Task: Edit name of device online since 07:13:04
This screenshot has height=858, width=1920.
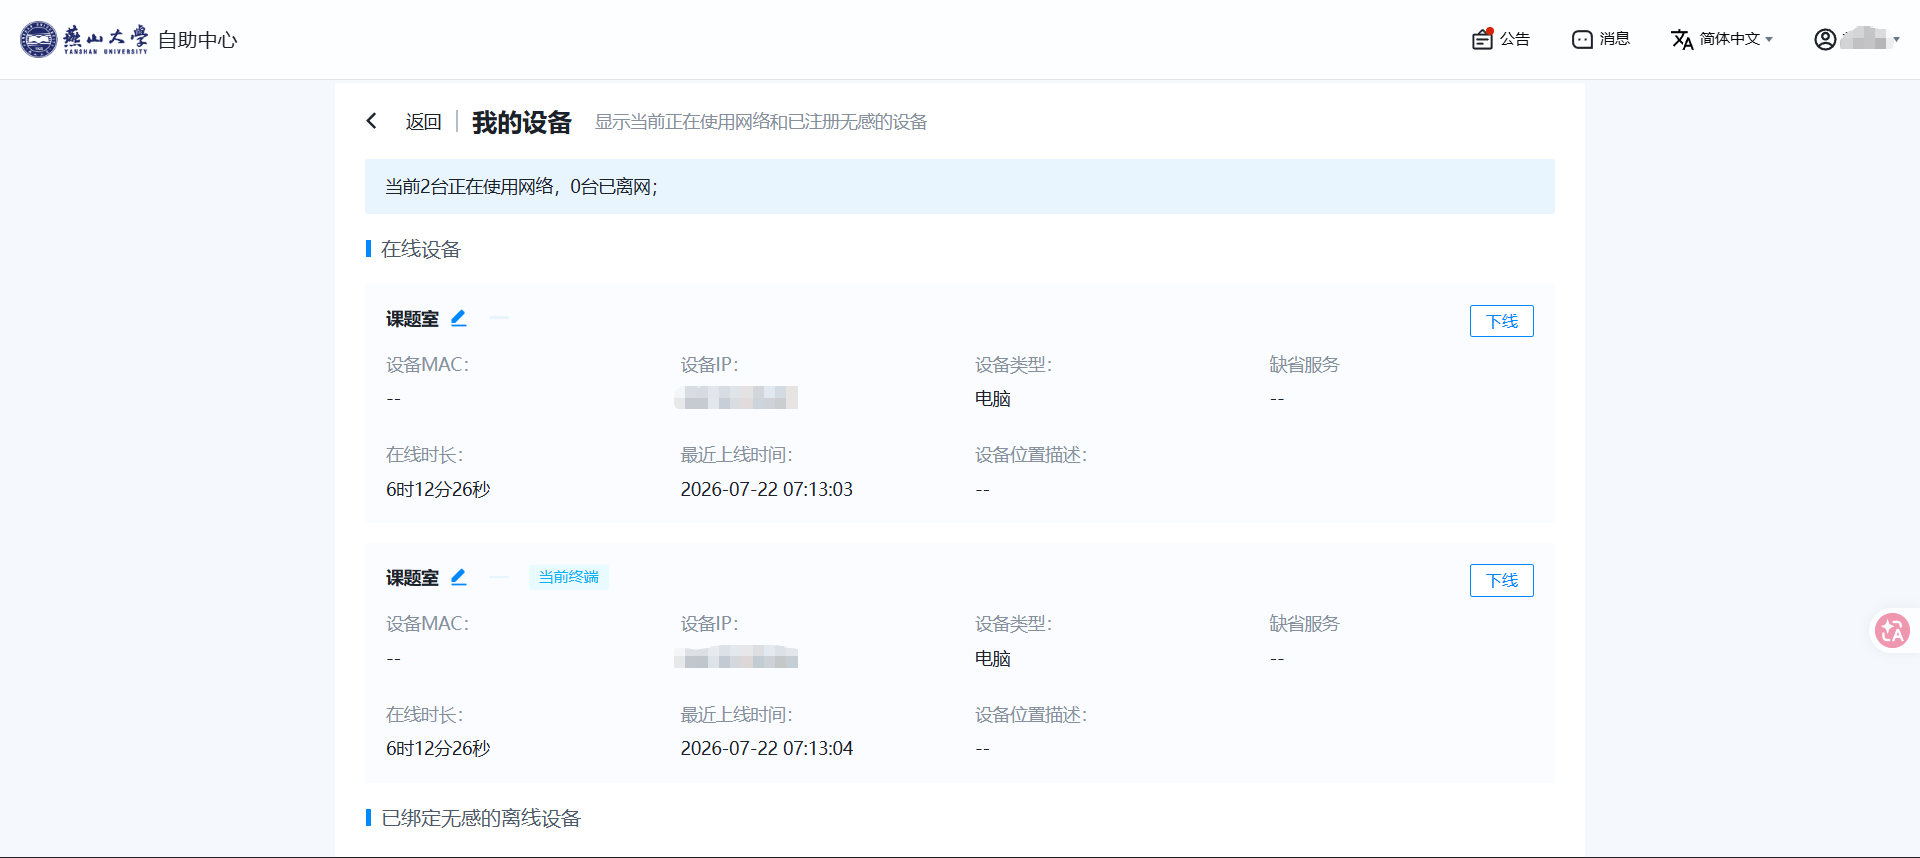Action: click(x=458, y=577)
